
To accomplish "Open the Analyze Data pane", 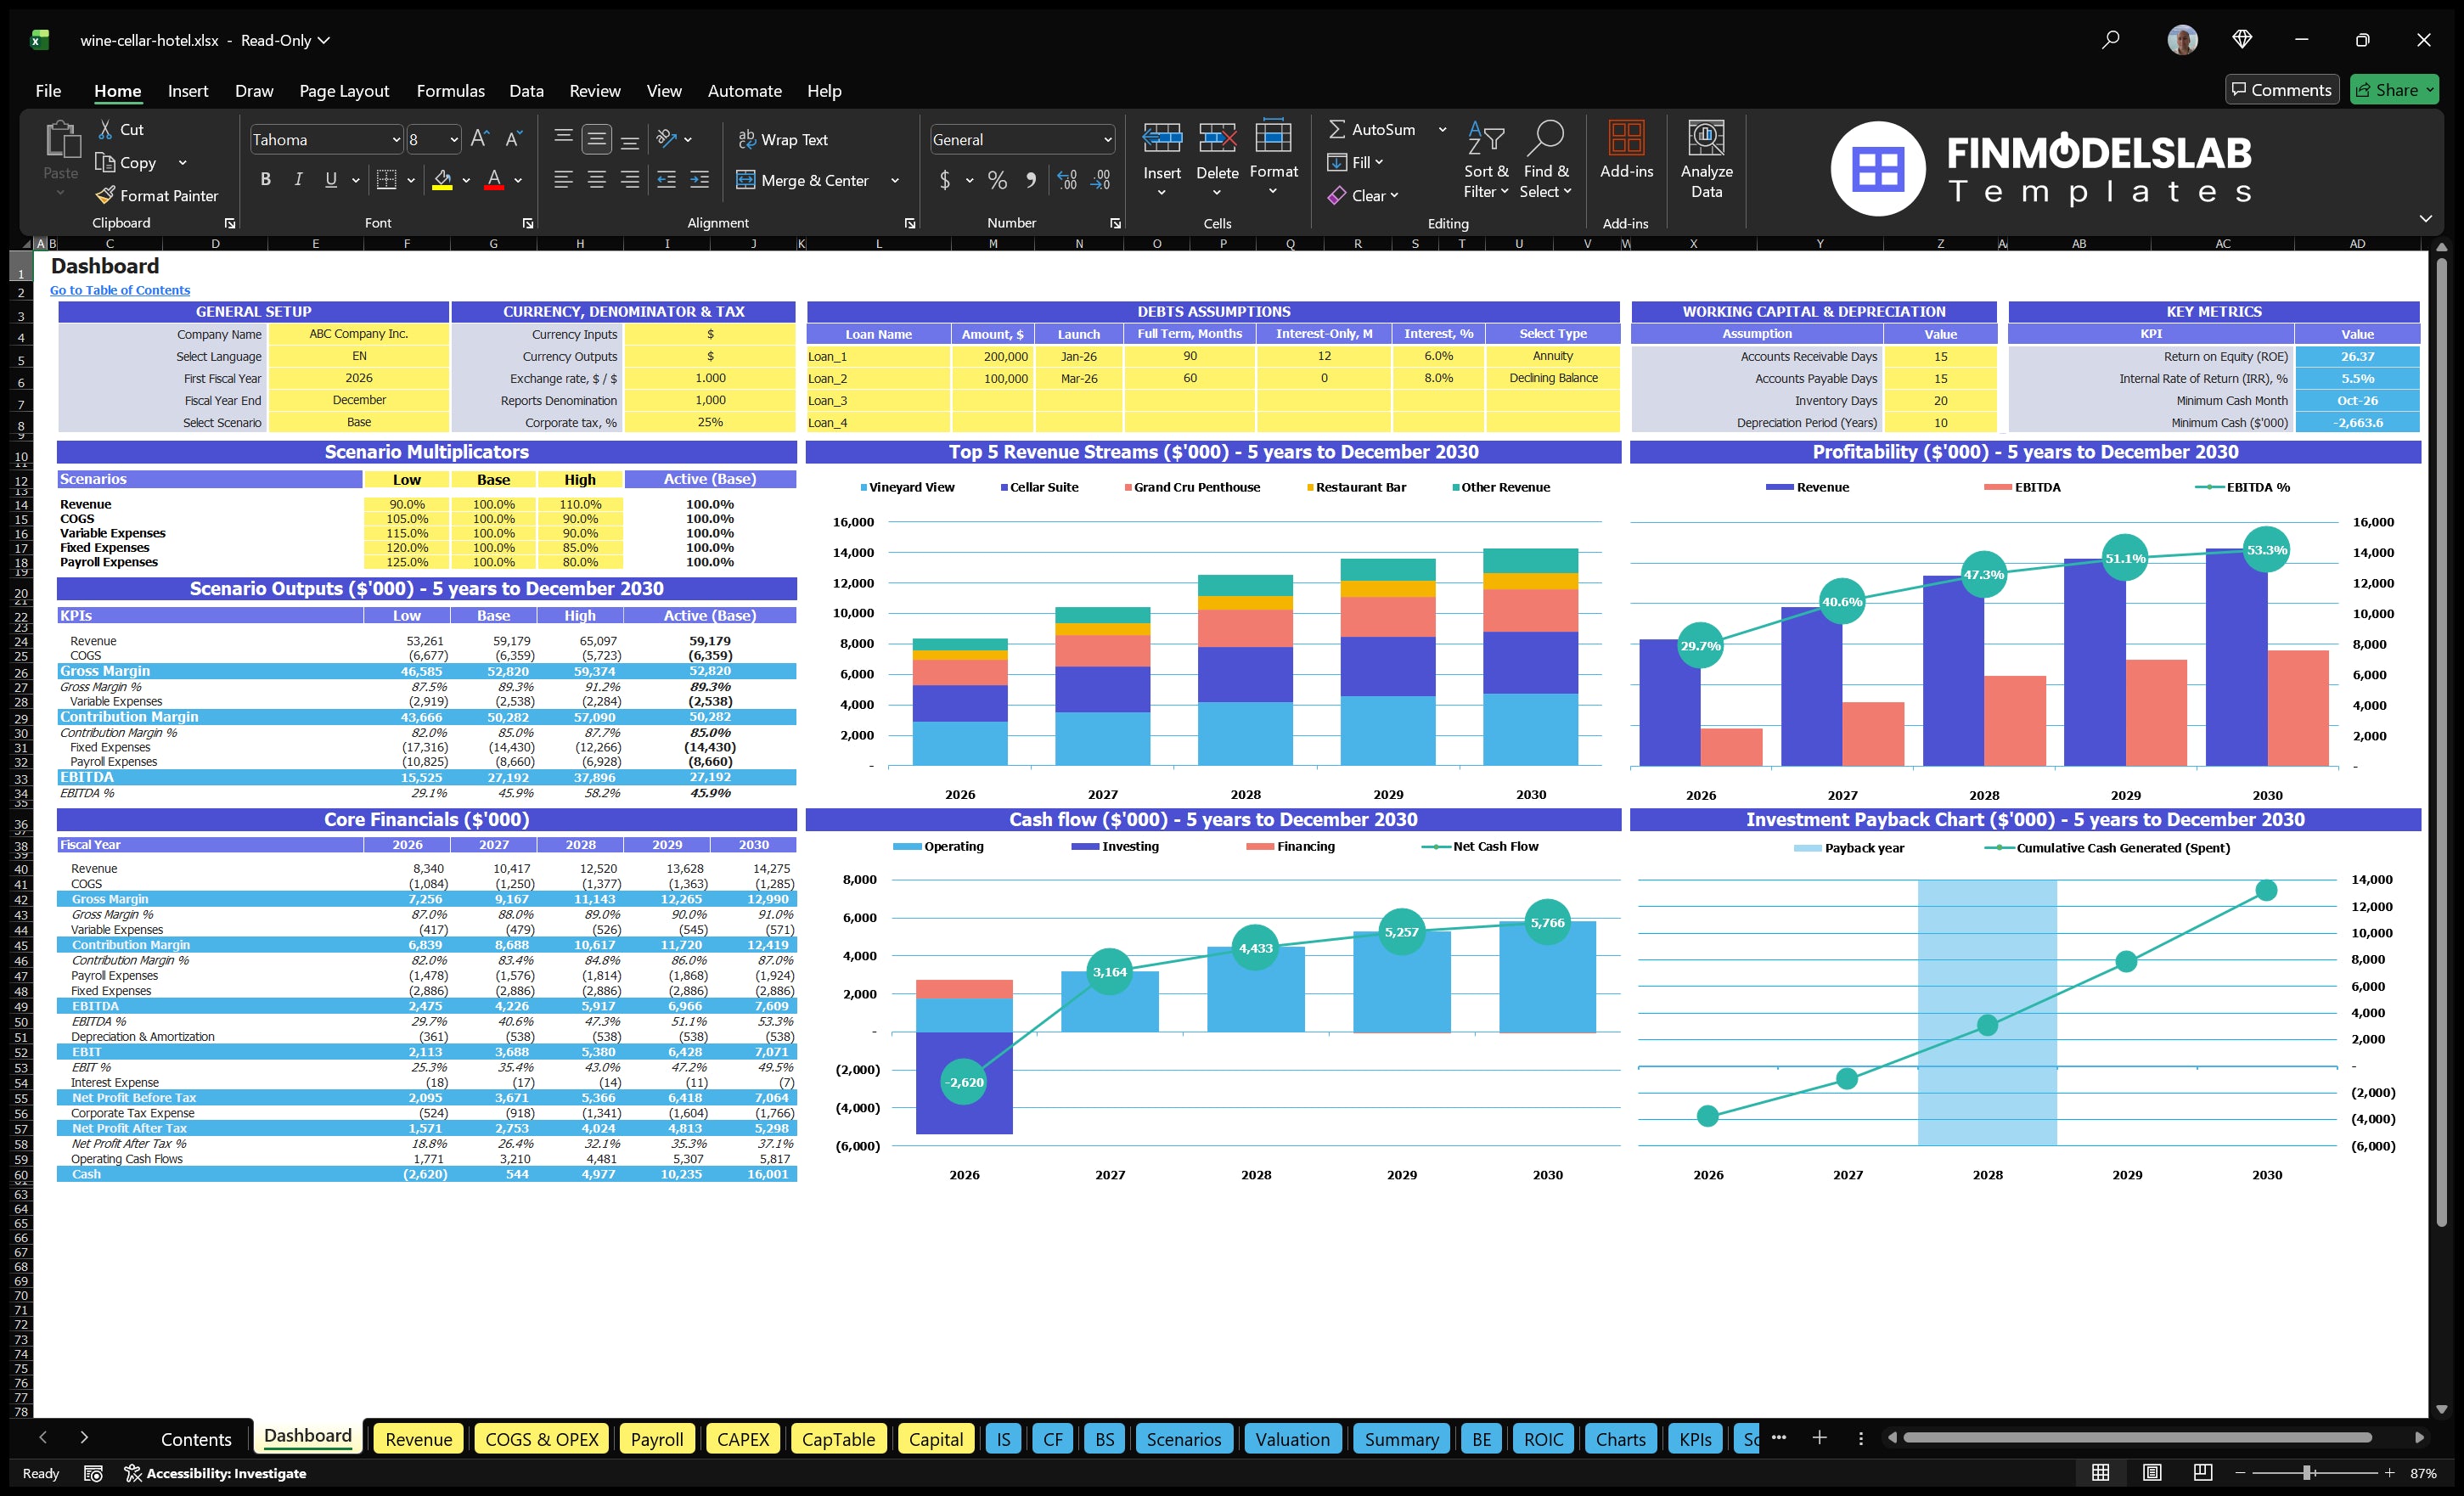I will coord(1706,160).
